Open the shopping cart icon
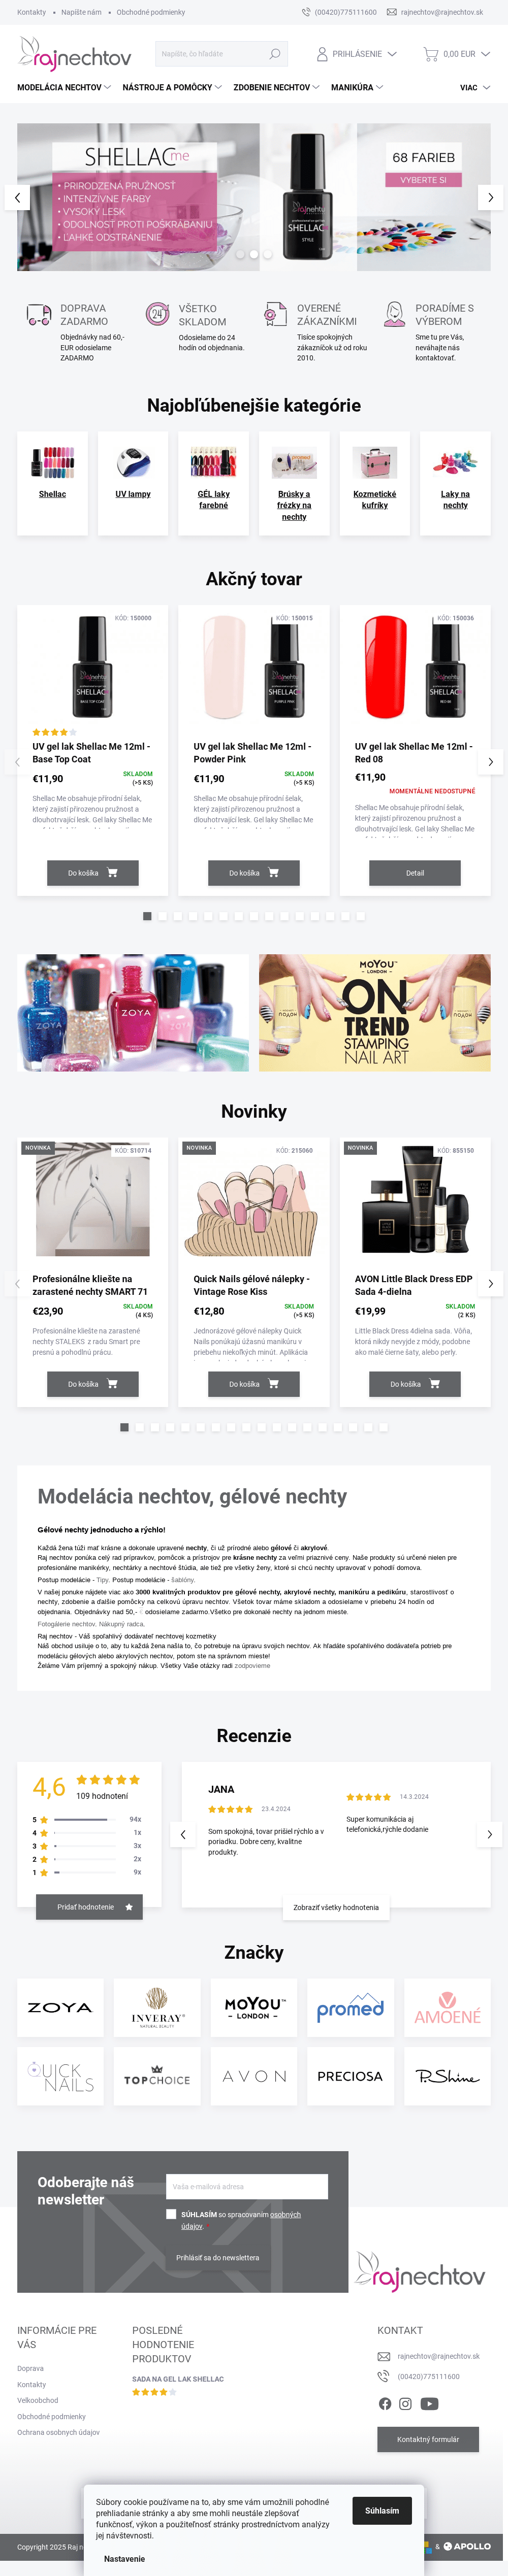The image size is (508, 2576). pos(430,54)
